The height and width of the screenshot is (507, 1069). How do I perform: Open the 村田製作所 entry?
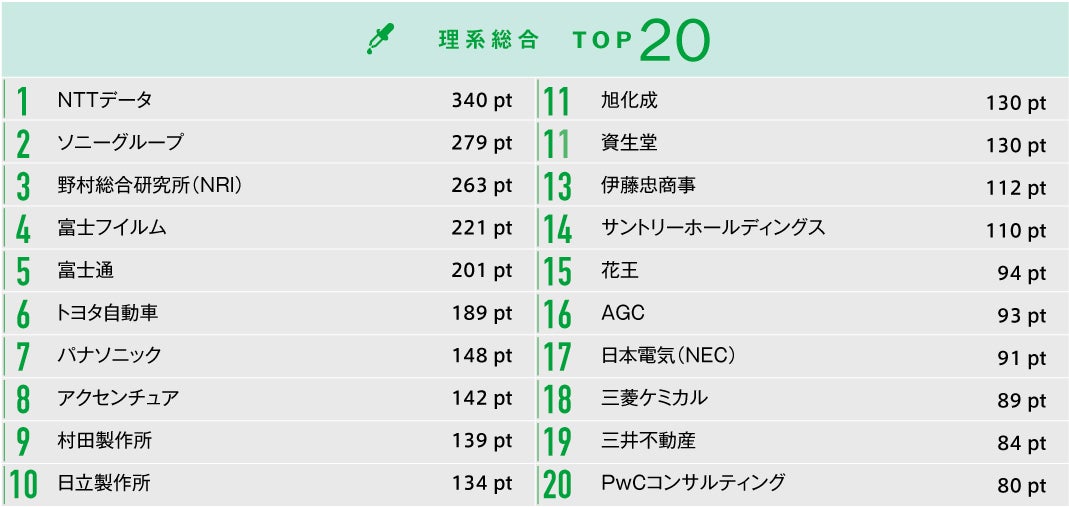[105, 441]
